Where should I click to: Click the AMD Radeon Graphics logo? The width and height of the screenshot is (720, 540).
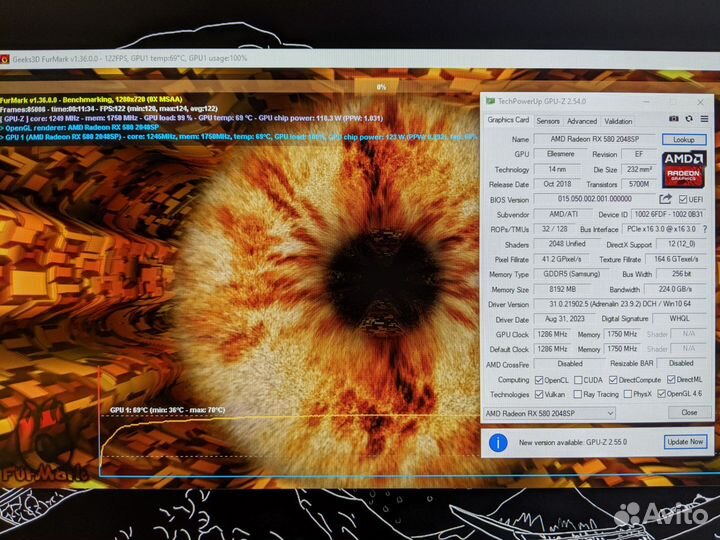tap(684, 170)
